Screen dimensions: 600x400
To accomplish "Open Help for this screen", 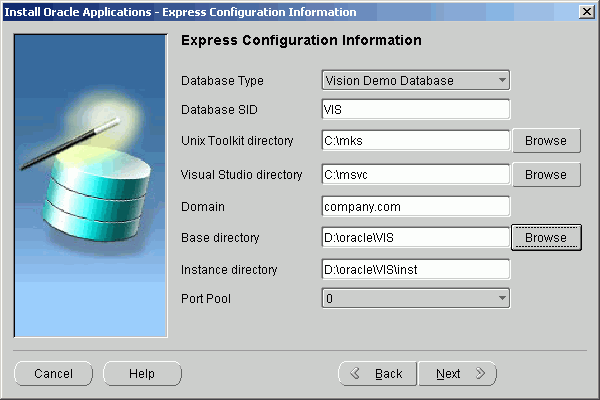I will (142, 374).
